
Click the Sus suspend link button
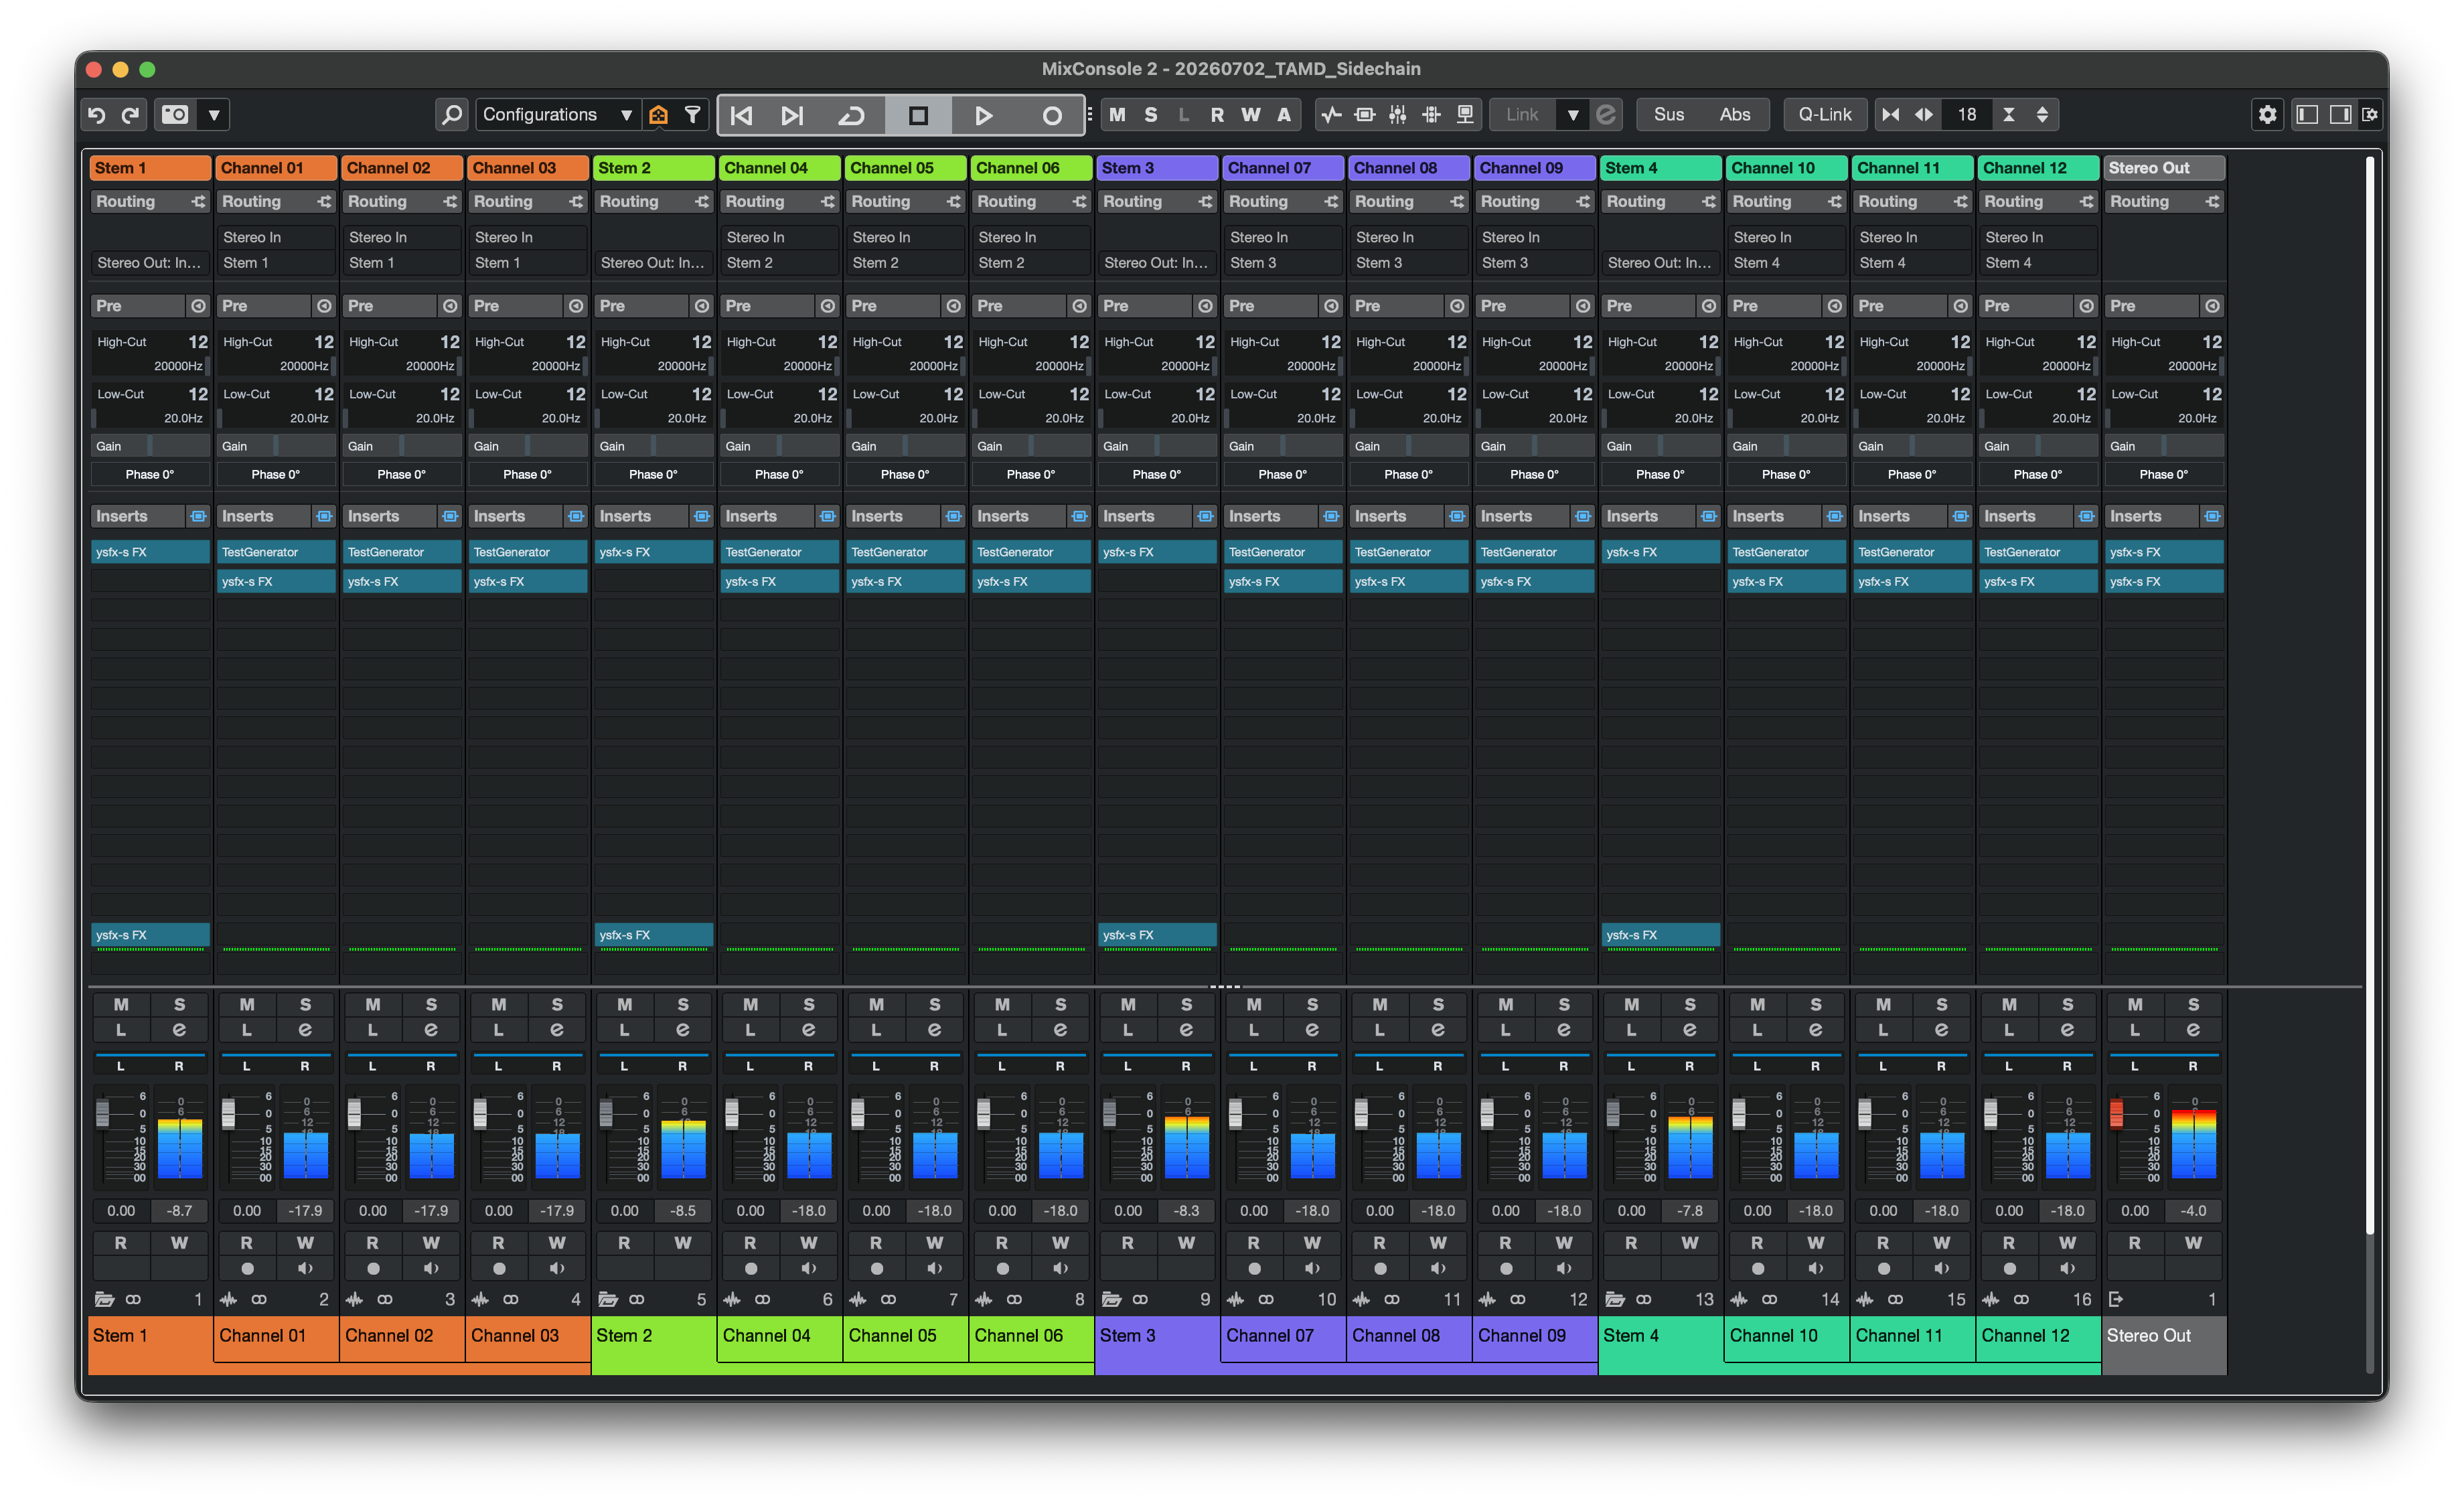pos(1669,115)
